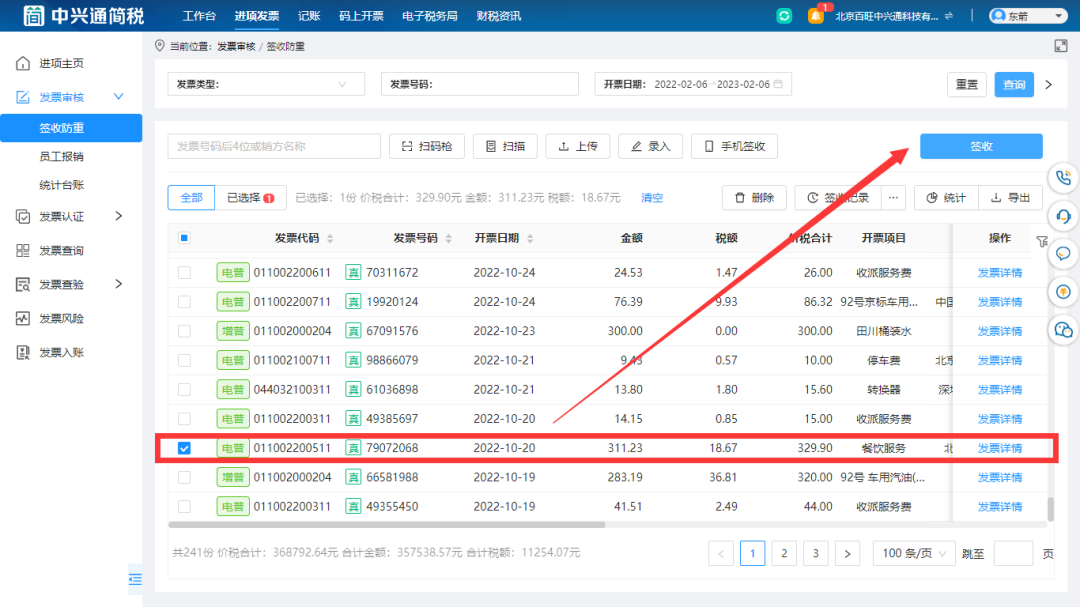Click the table column filter icon
This screenshot has height=607, width=1080.
click(x=1042, y=241)
